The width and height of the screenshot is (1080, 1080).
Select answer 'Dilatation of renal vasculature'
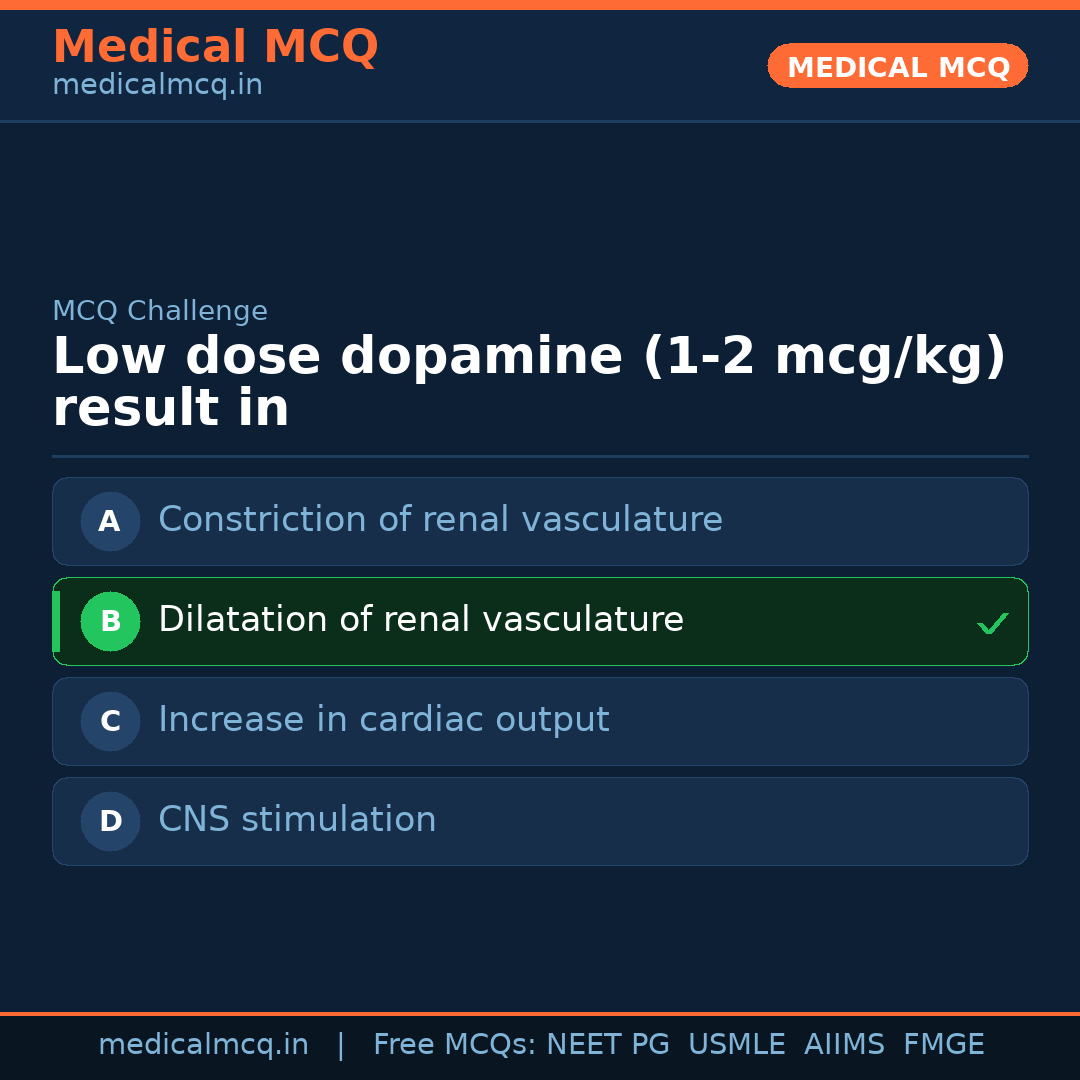[421, 620]
